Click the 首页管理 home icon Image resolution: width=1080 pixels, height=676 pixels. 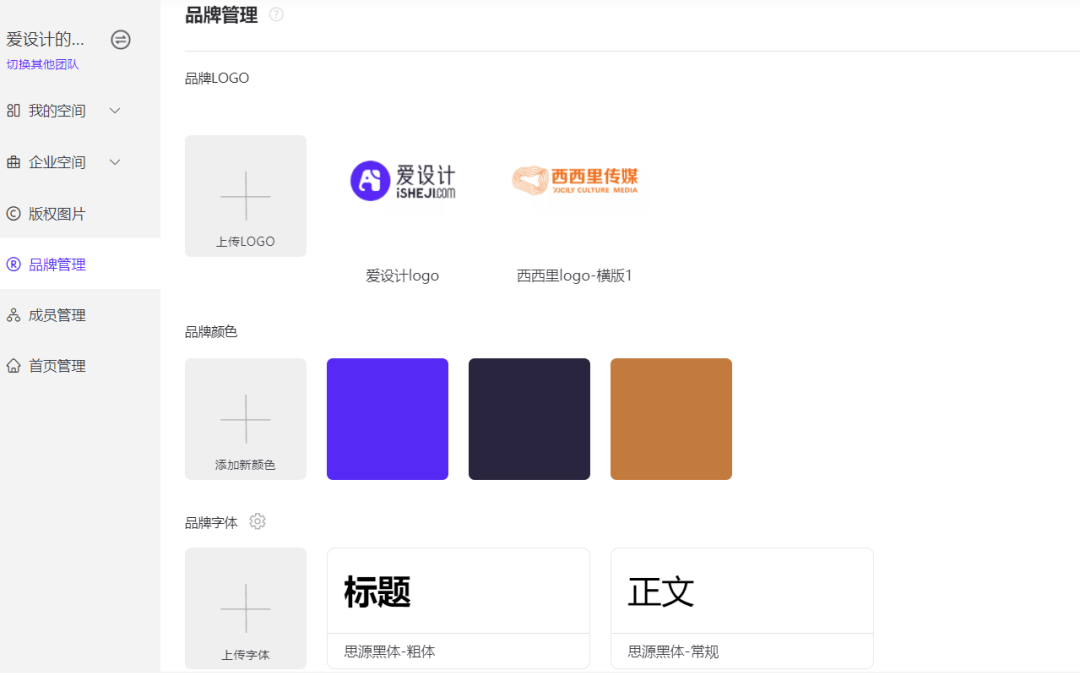(13, 366)
